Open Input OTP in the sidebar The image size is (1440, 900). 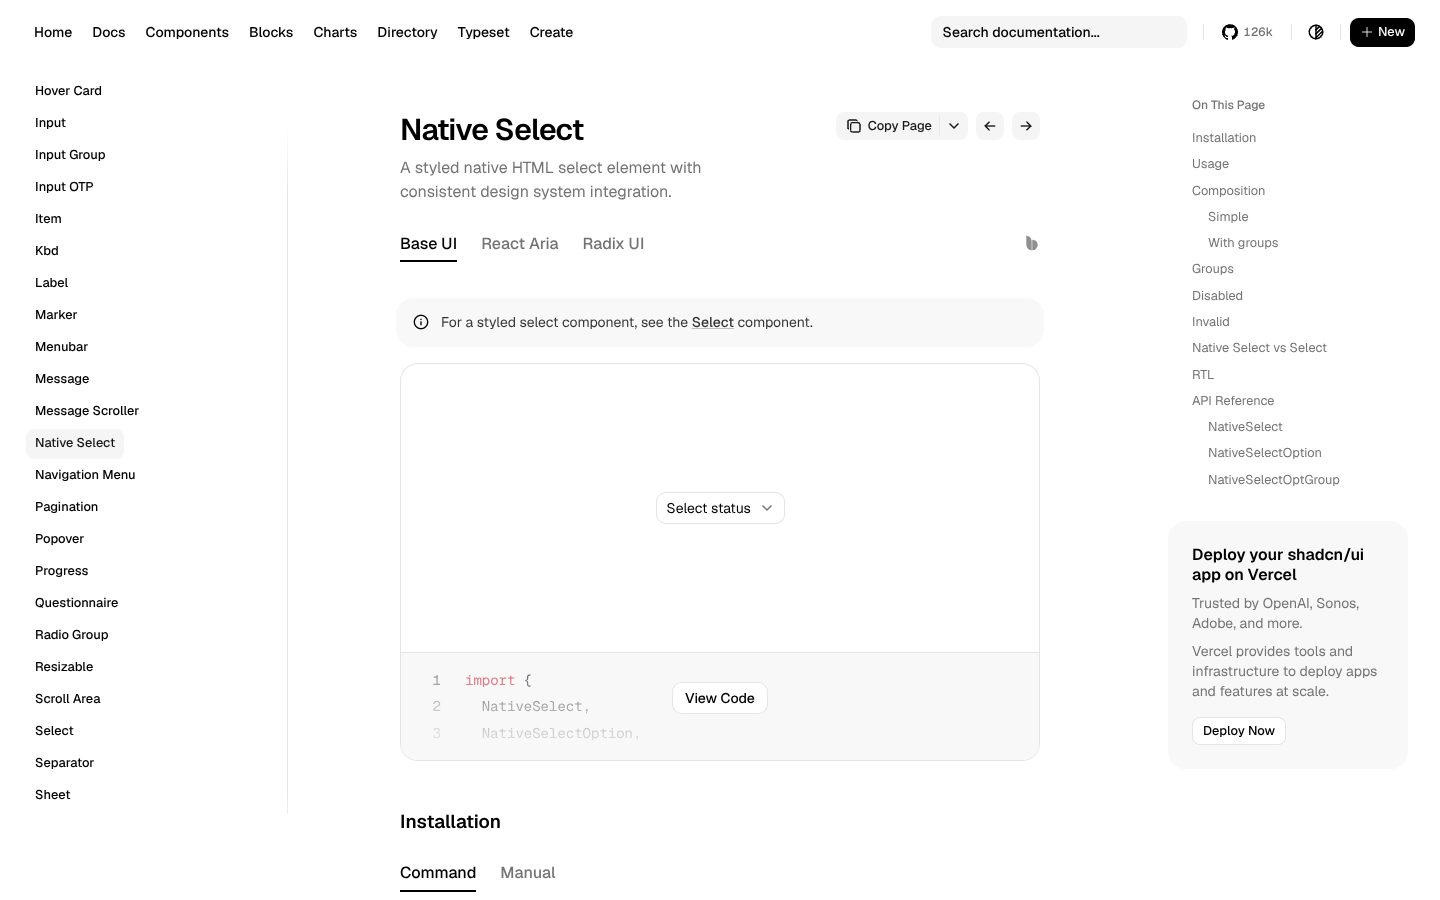(x=64, y=187)
